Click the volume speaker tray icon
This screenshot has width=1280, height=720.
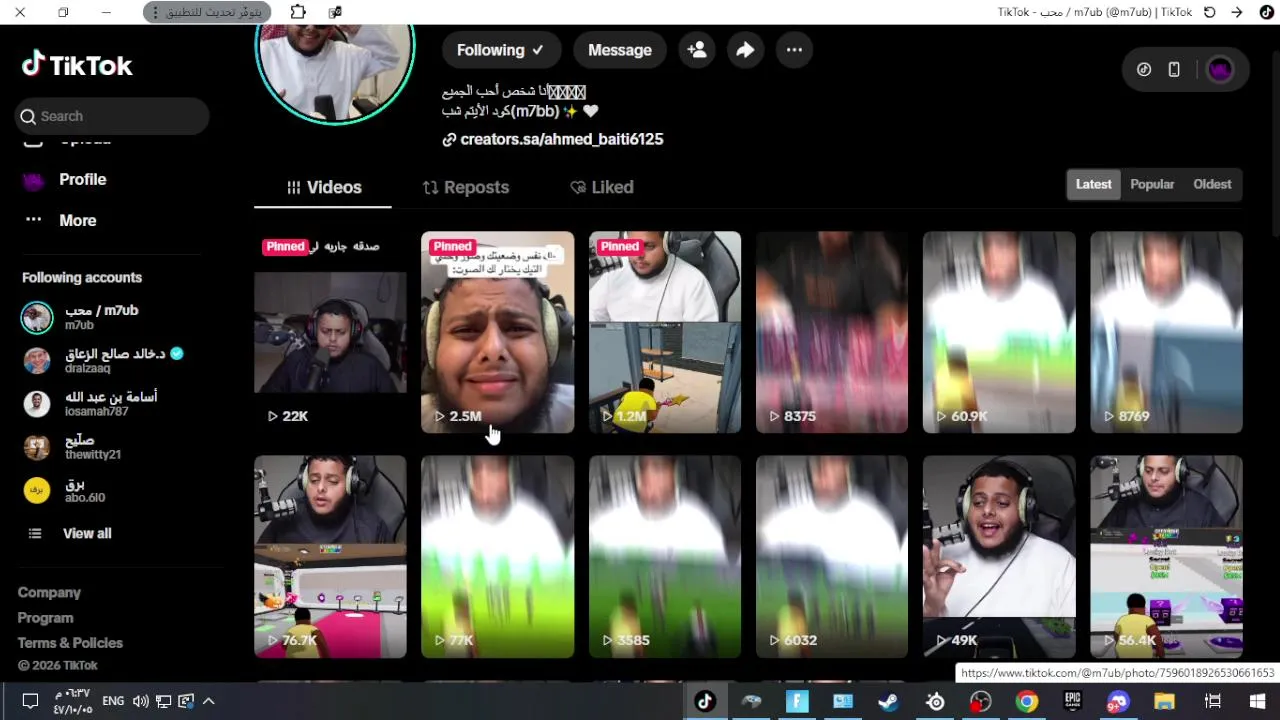141,701
